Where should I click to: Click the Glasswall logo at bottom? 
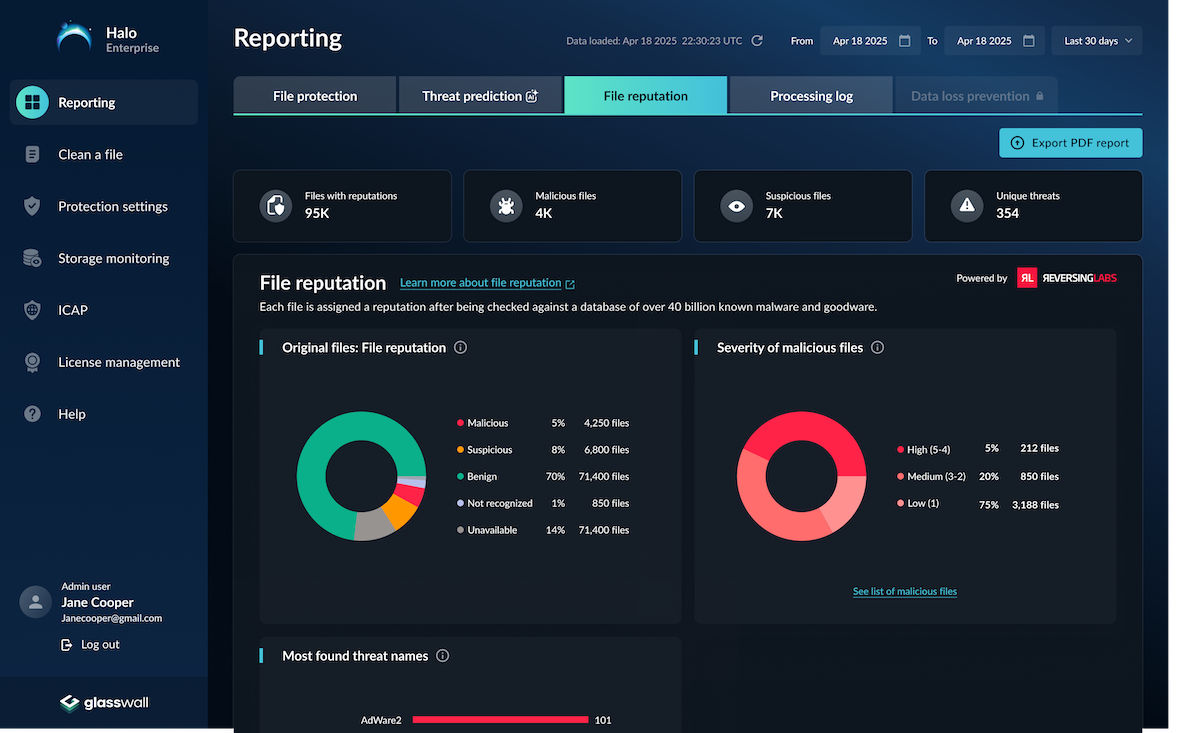tap(104, 703)
